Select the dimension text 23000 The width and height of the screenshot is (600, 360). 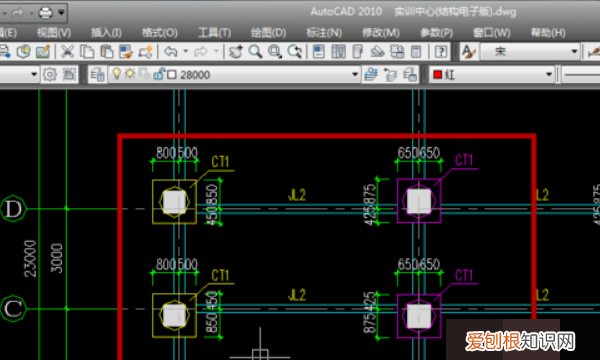pyautogui.click(x=30, y=259)
